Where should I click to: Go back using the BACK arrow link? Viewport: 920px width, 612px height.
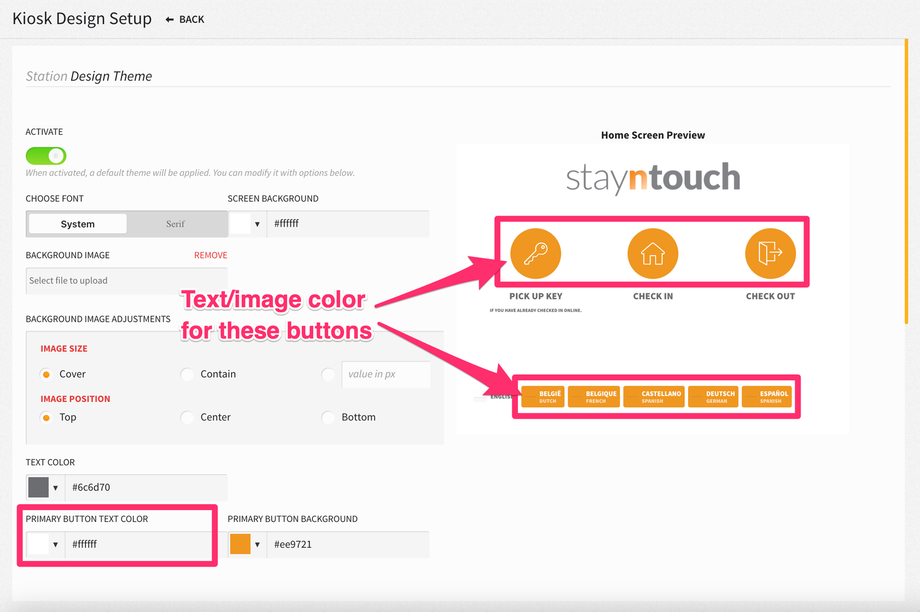pos(185,19)
